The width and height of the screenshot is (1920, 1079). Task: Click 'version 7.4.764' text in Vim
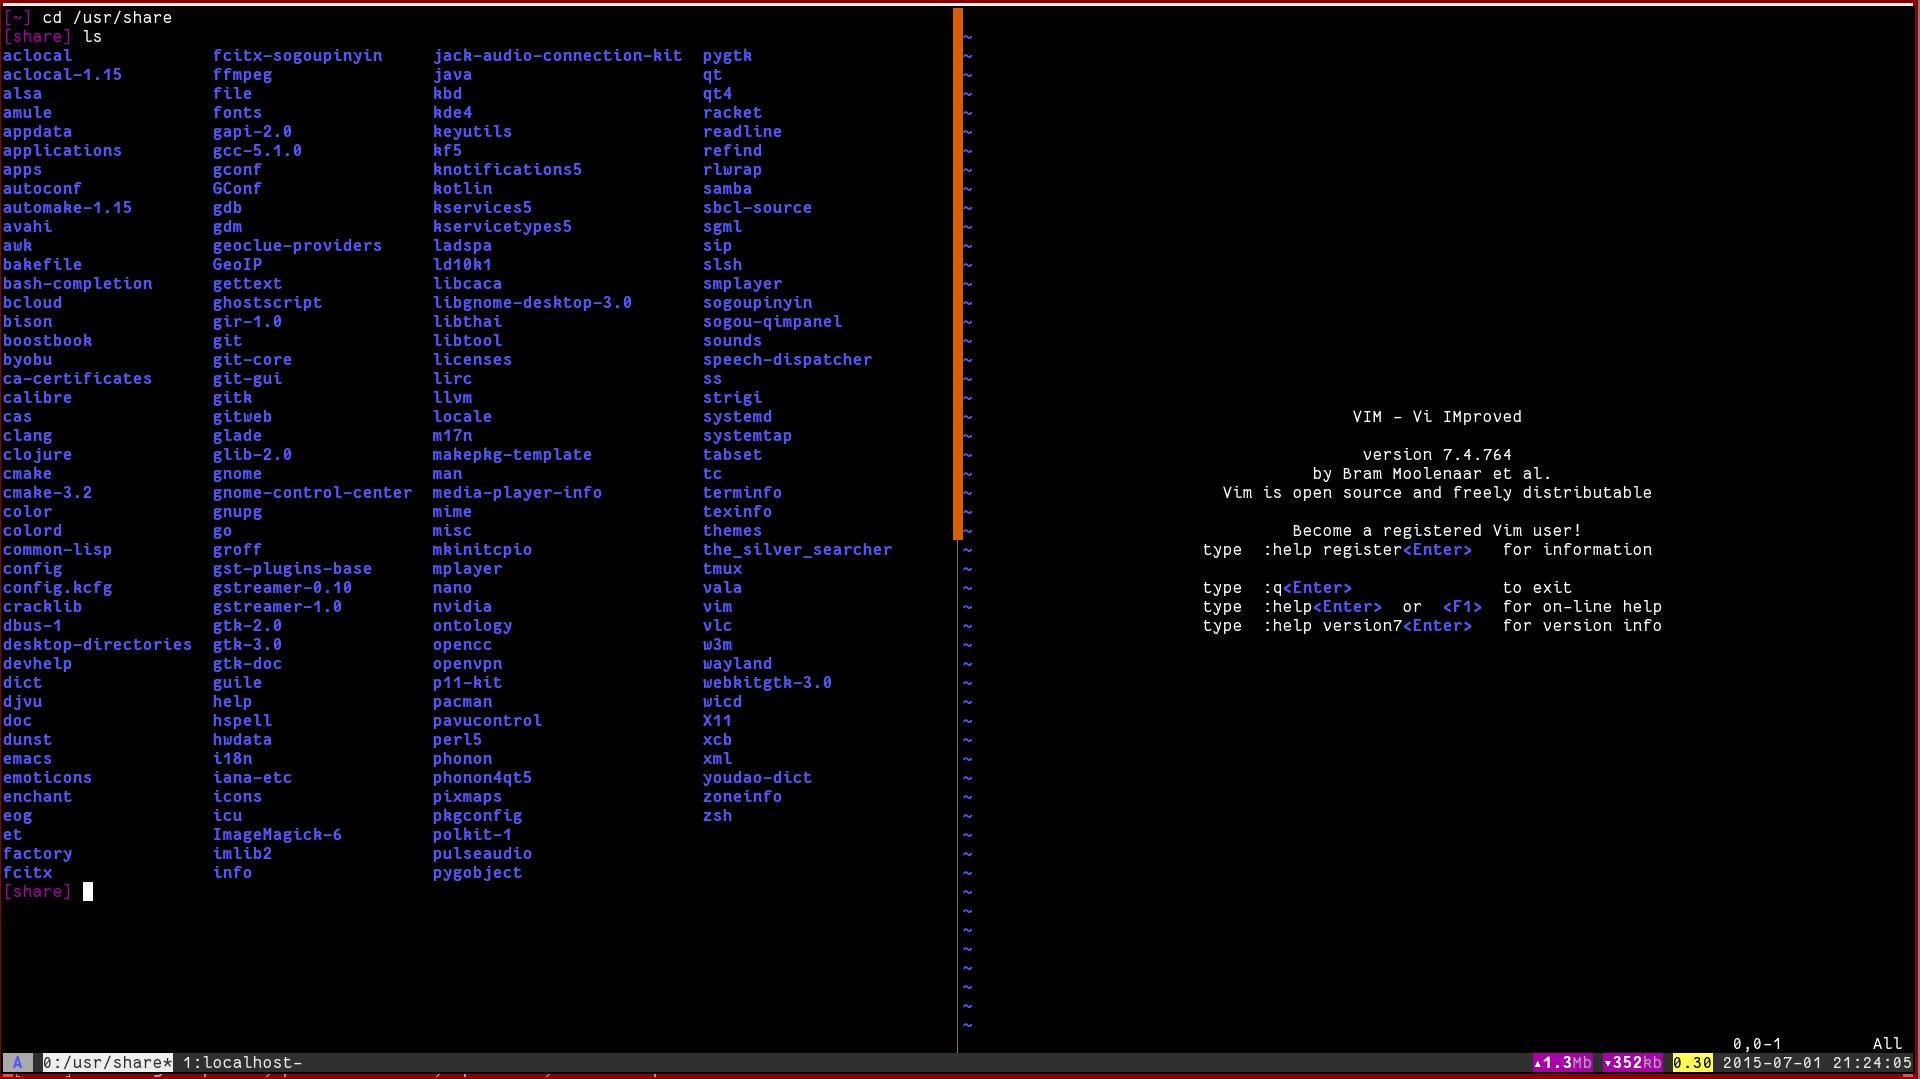1437,454
